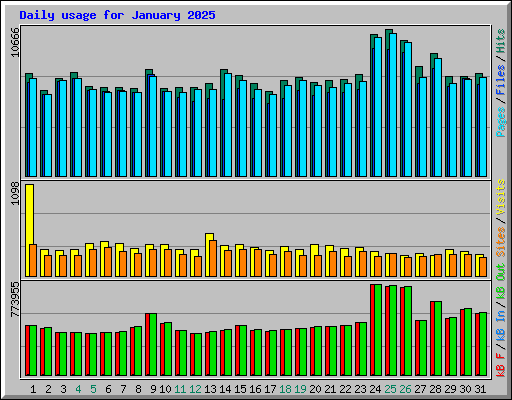
Task: Click the Sites / Visits legend text
Action: tap(501, 218)
